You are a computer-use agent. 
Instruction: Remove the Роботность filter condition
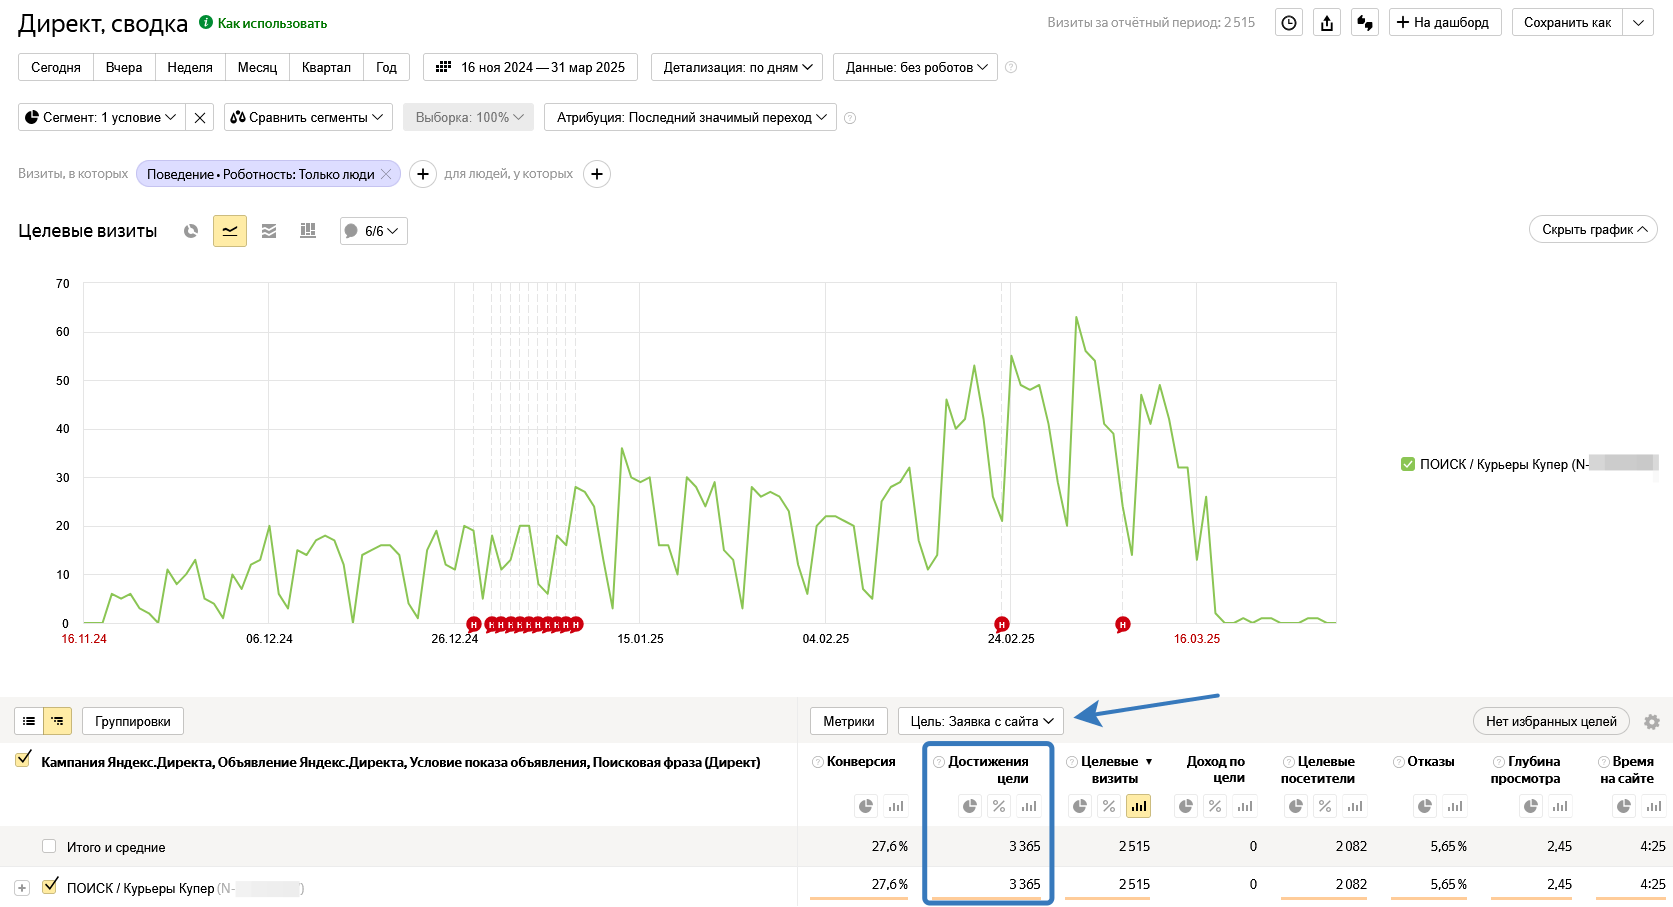[386, 174]
